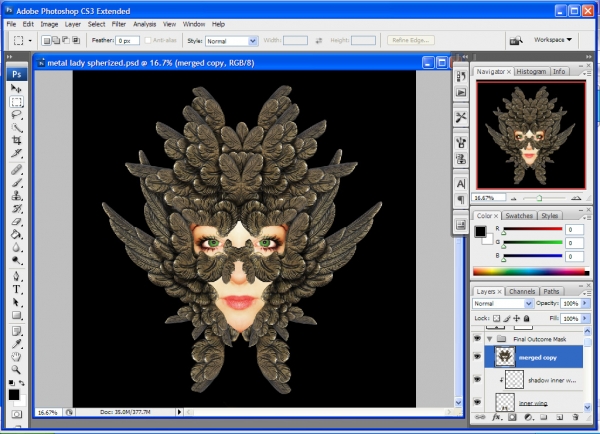Collapse the Final Outcome Mask group

pos(489,339)
